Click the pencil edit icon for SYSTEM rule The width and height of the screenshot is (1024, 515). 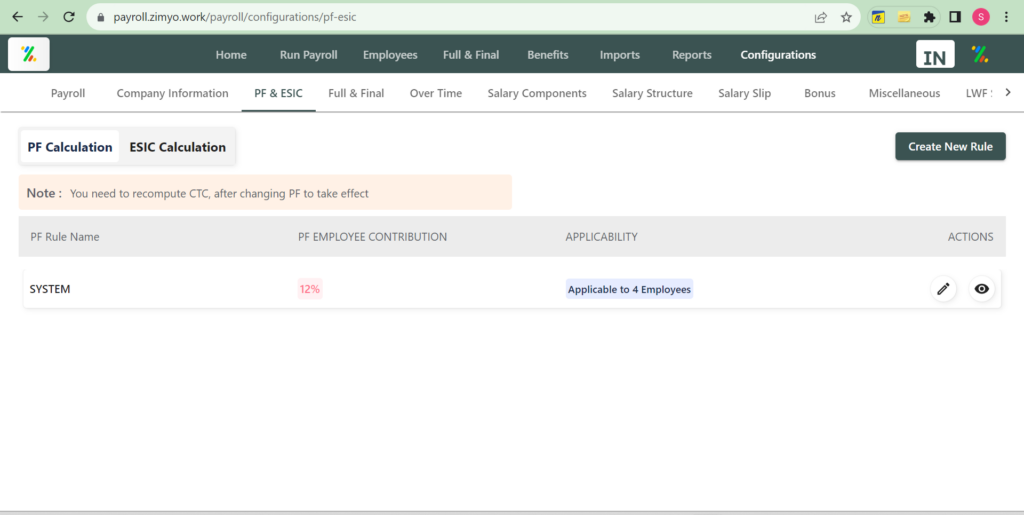942,289
